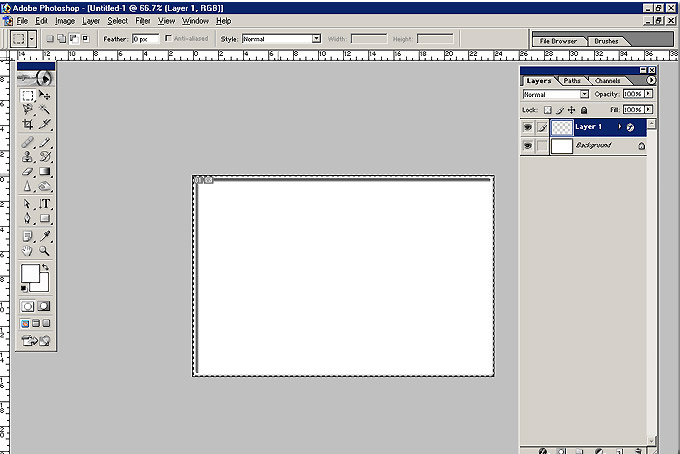Select the Rectangular Marquee tool
This screenshot has width=680, height=454.
point(28,95)
